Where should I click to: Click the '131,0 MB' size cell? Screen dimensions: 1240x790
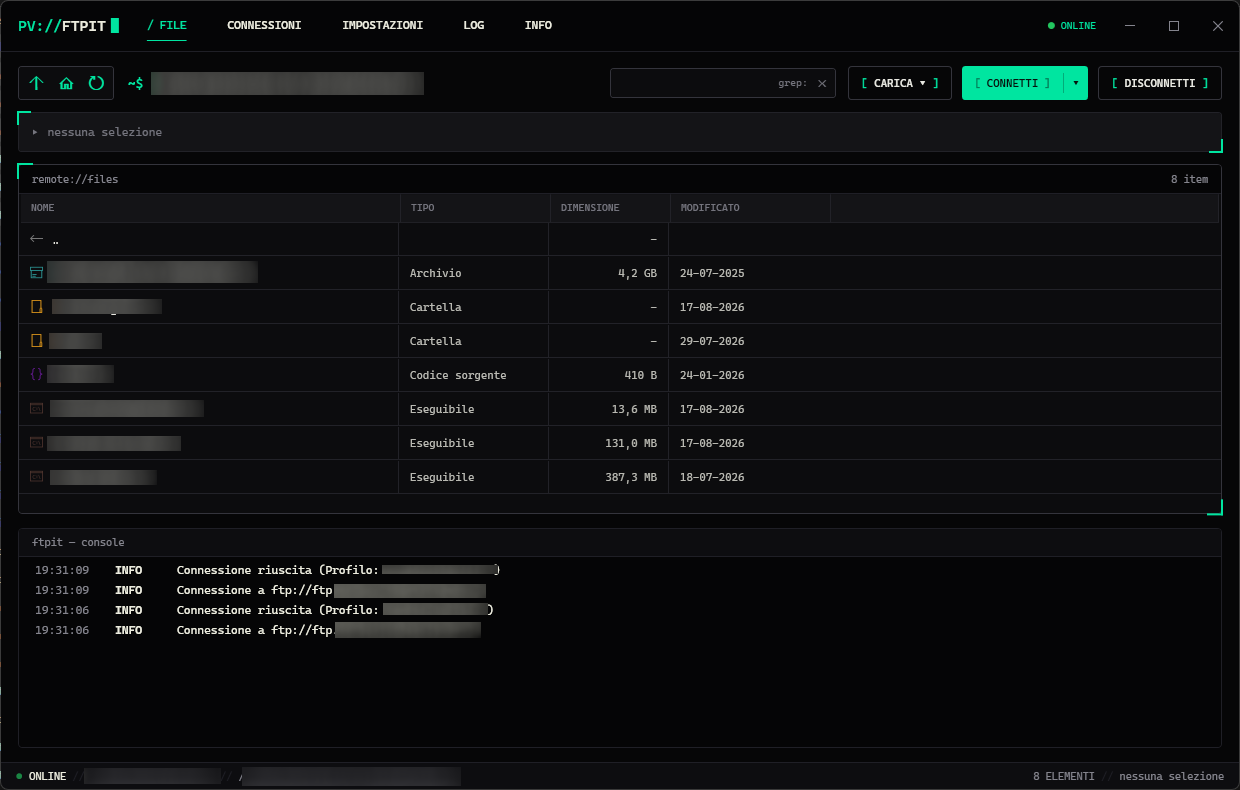click(x=631, y=443)
